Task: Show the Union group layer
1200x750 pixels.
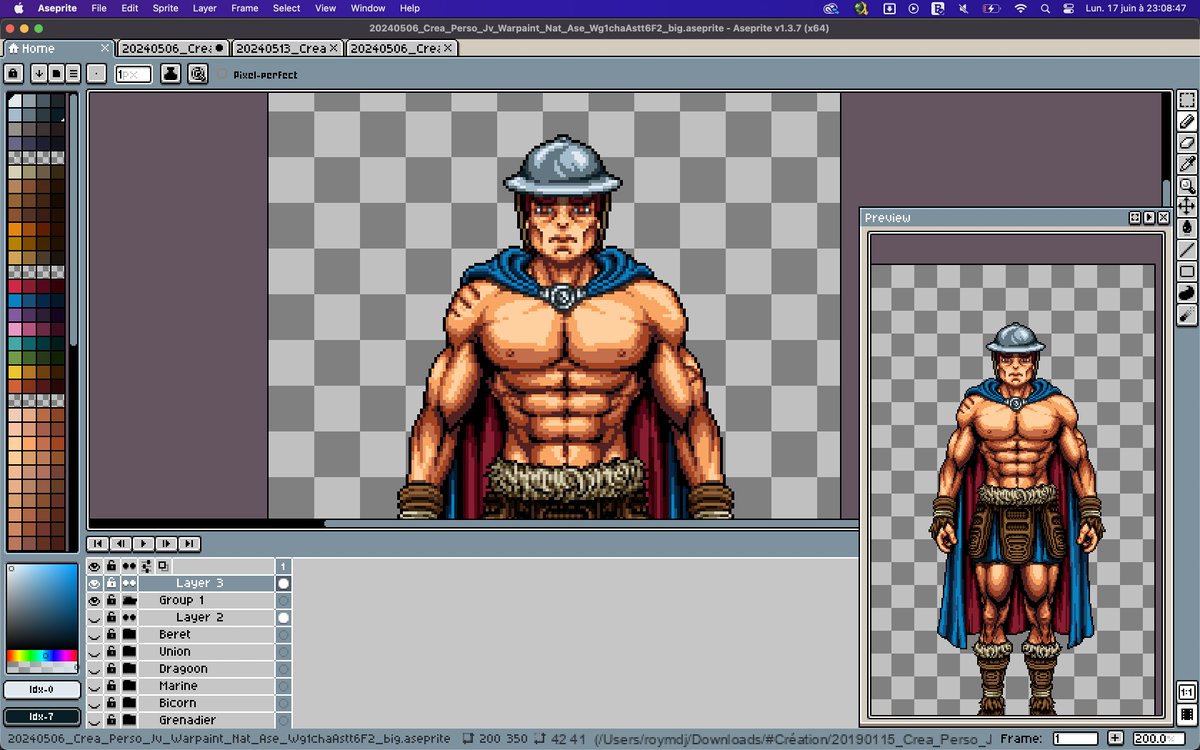Action: 95,652
